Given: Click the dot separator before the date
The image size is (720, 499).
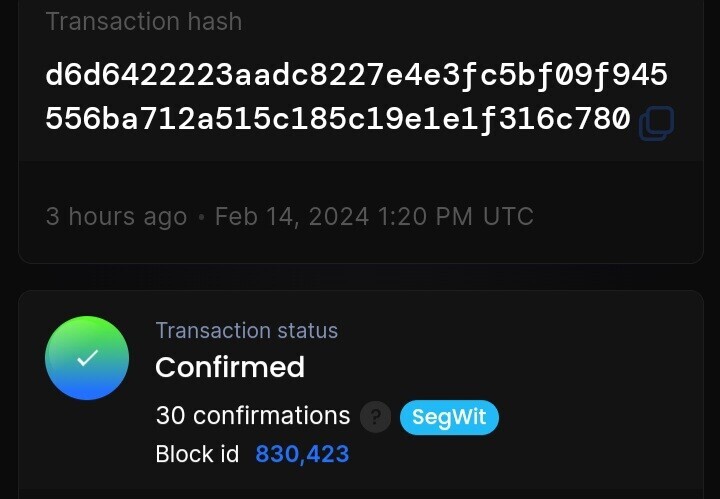Looking at the screenshot, I should point(201,217).
